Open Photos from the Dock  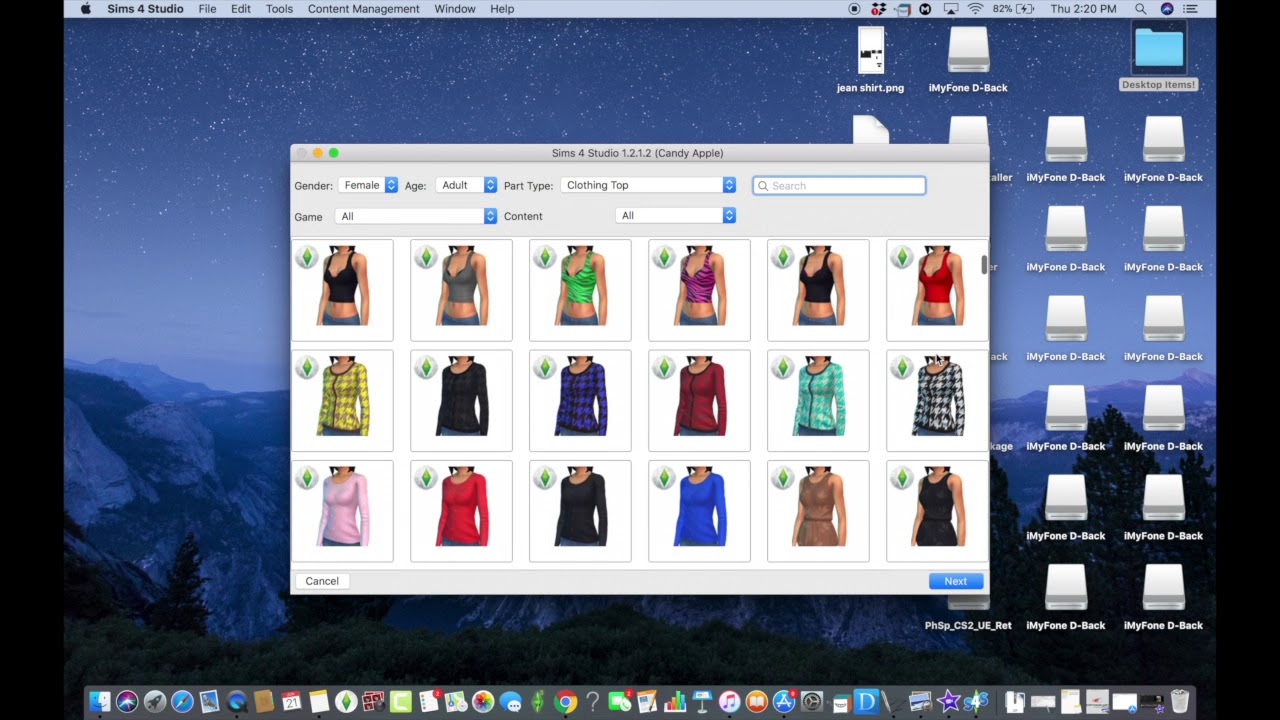(x=483, y=701)
